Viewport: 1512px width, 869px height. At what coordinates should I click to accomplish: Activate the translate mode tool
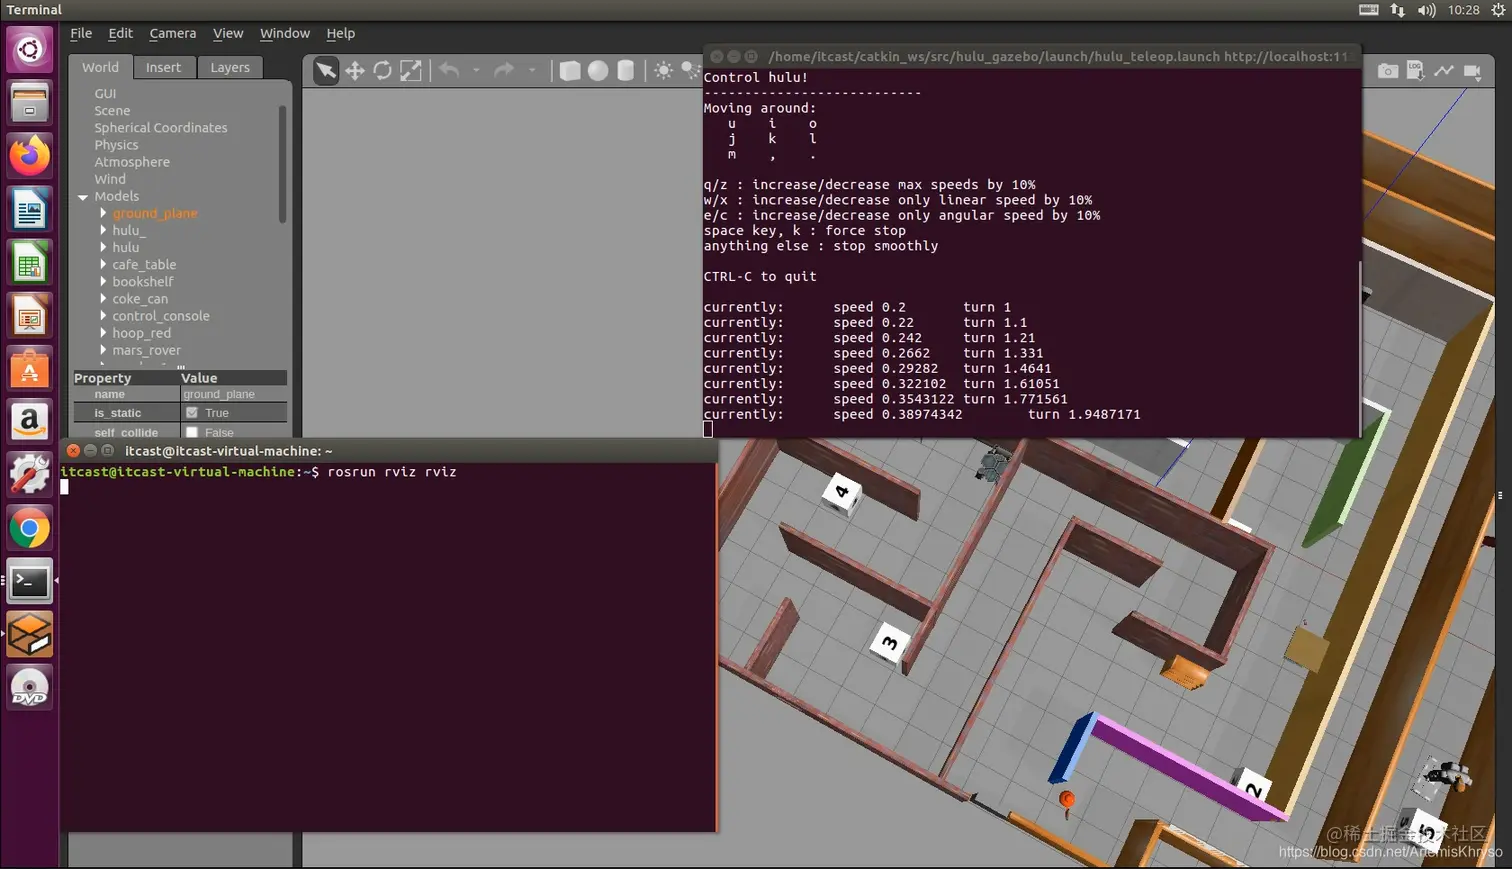pos(354,71)
